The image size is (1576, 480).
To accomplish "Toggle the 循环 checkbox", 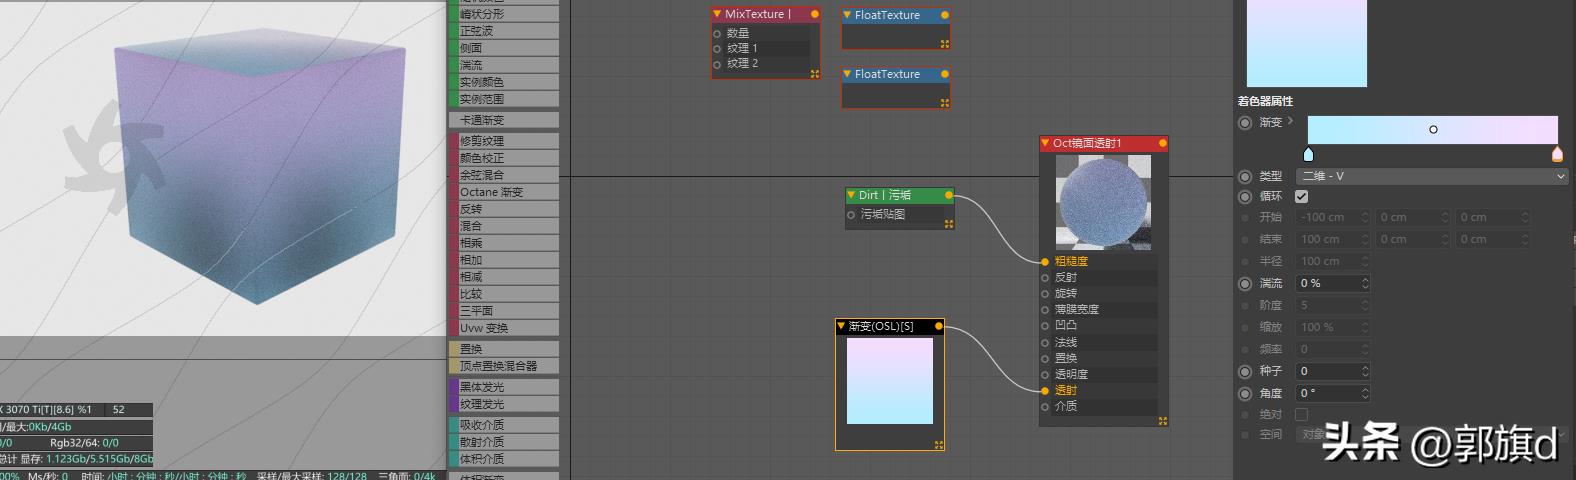I will click(x=1302, y=197).
